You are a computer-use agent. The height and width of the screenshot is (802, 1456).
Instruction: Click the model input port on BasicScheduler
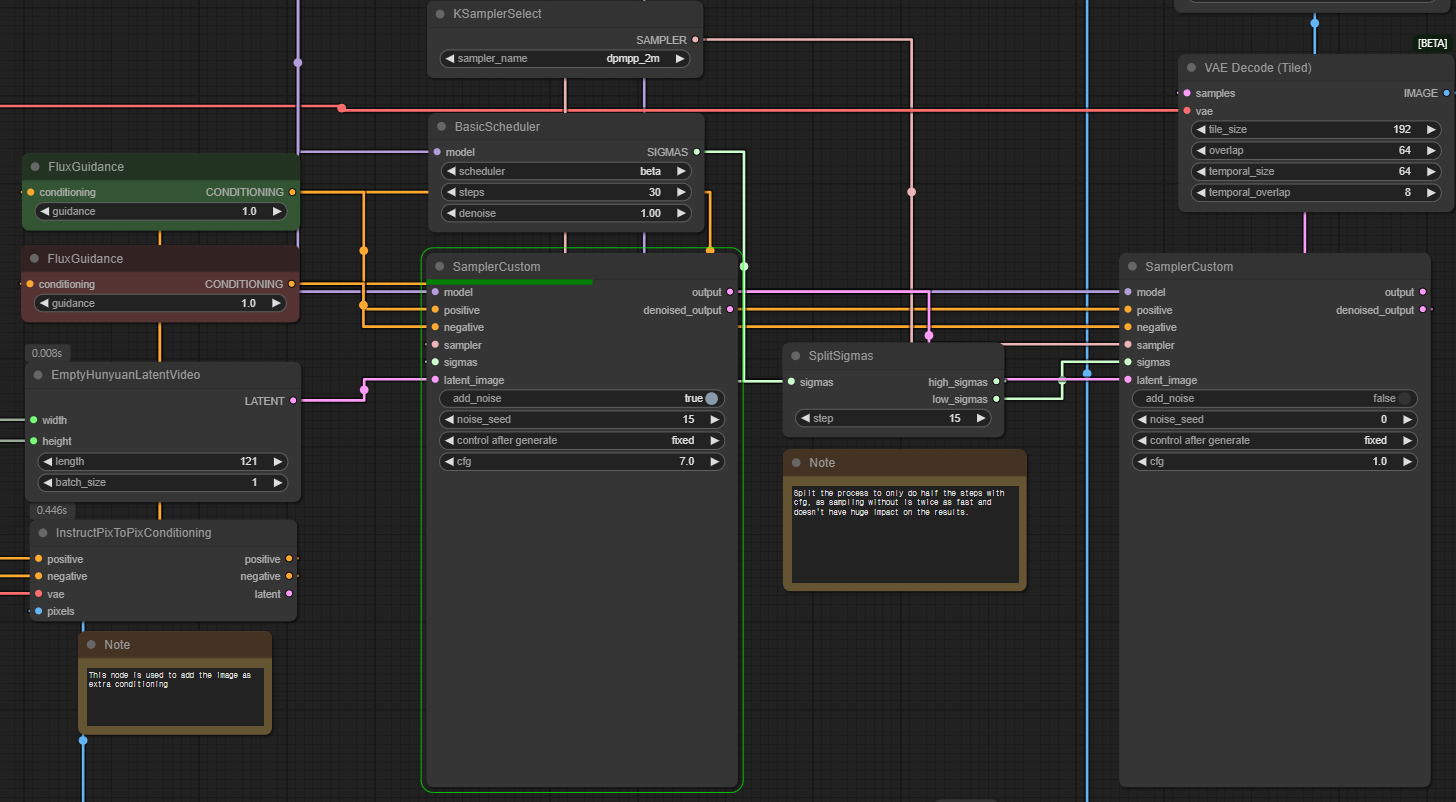click(x=436, y=152)
